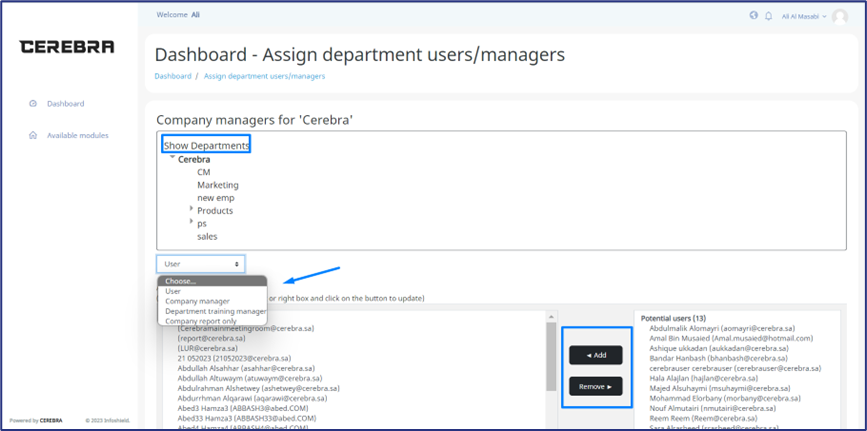This screenshot has width=867, height=431.
Task: Open the notifications bell
Action: [768, 16]
